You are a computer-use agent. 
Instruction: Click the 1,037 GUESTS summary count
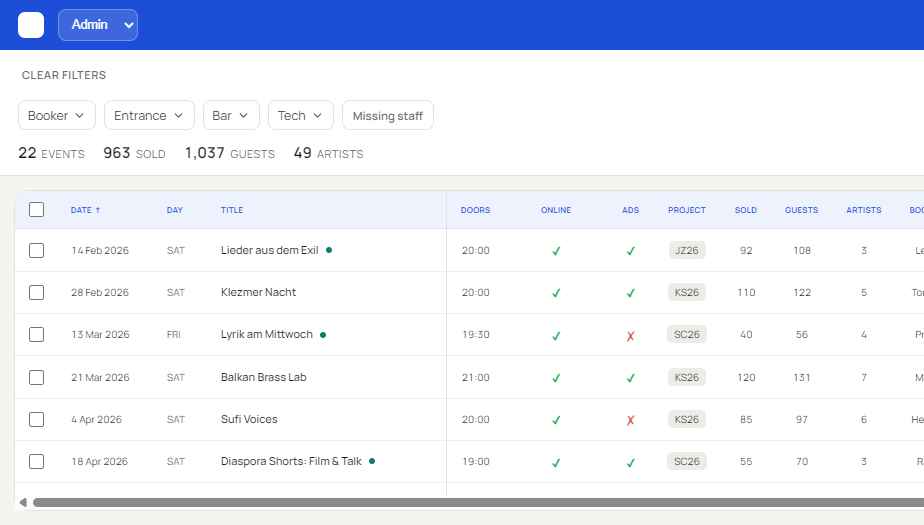point(230,153)
